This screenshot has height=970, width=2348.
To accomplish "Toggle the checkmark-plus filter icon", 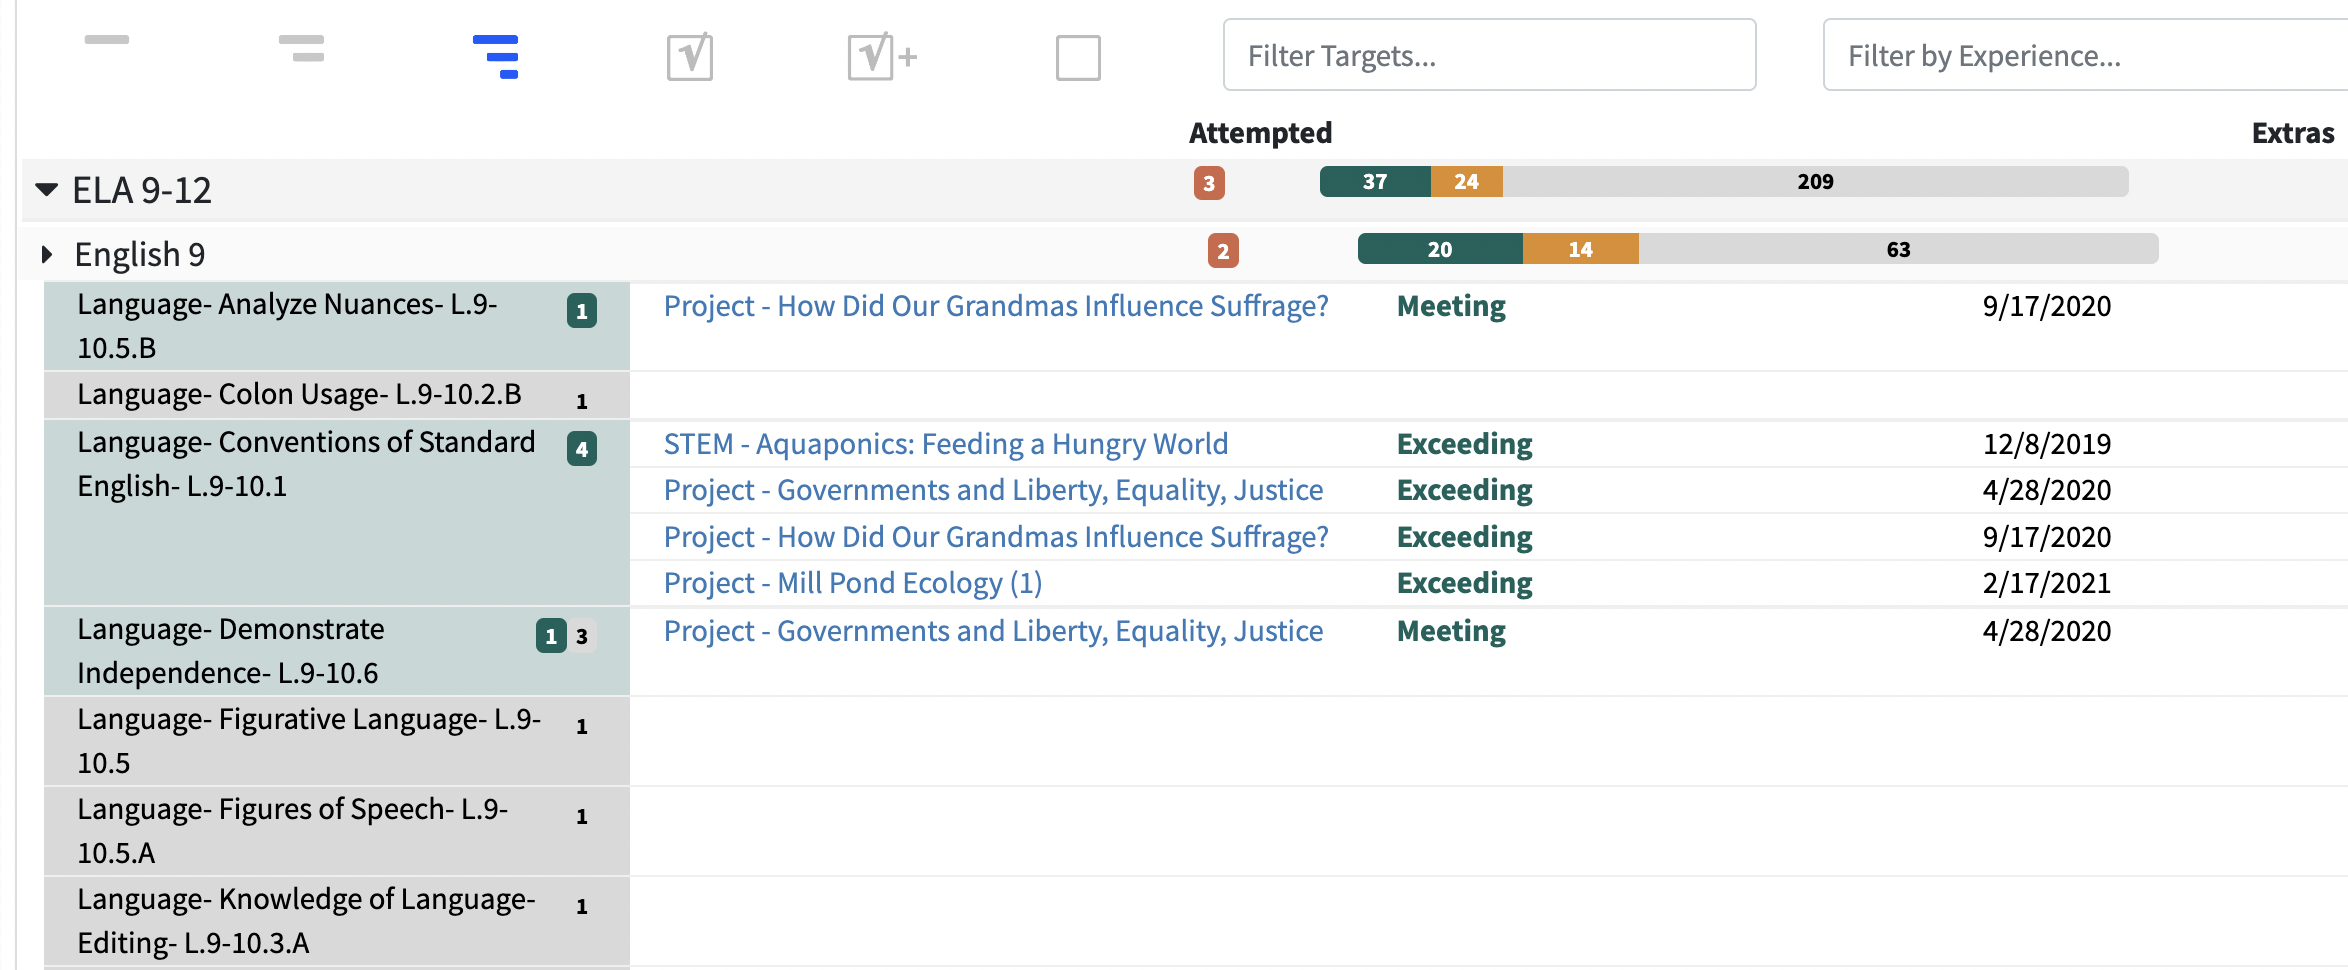I will tap(881, 57).
